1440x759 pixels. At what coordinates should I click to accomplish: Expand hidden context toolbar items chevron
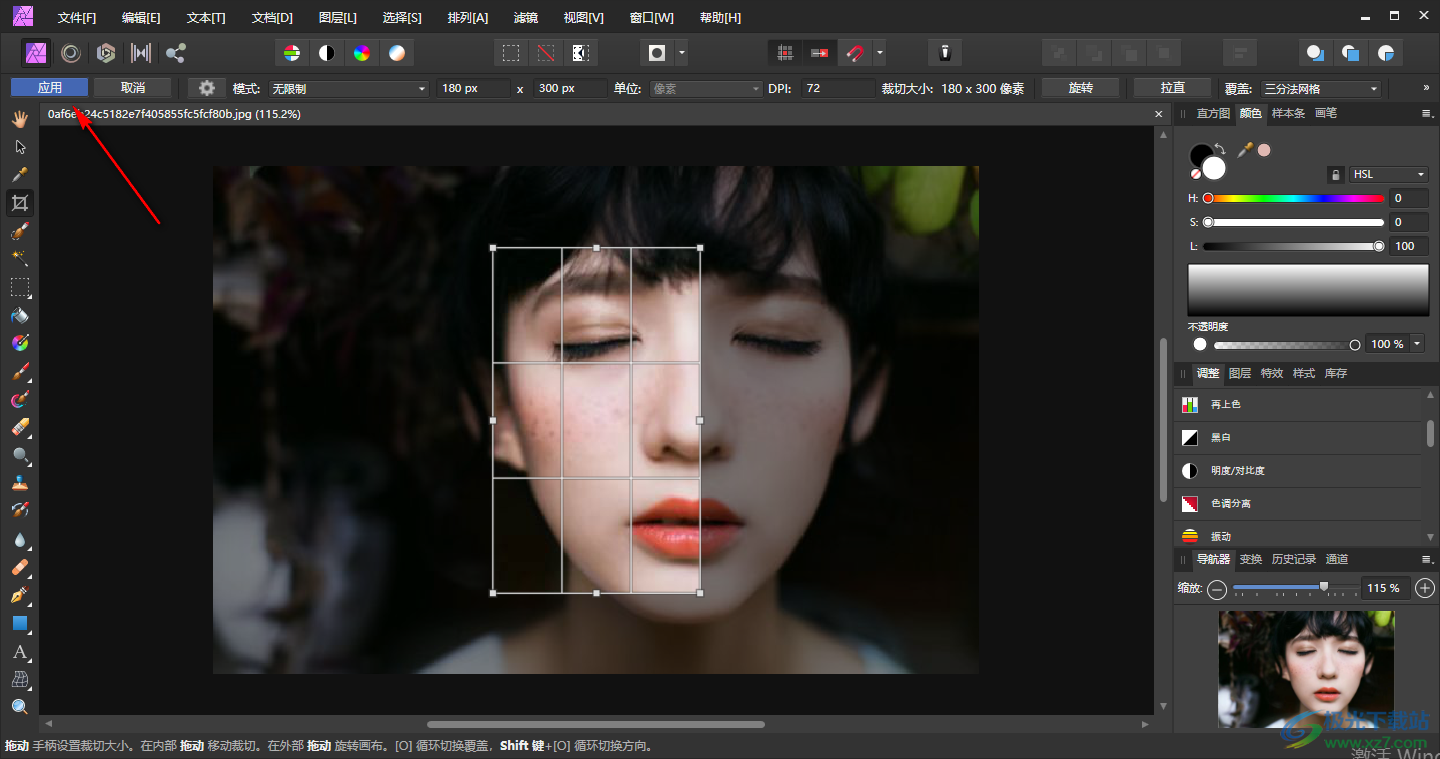pos(1426,88)
